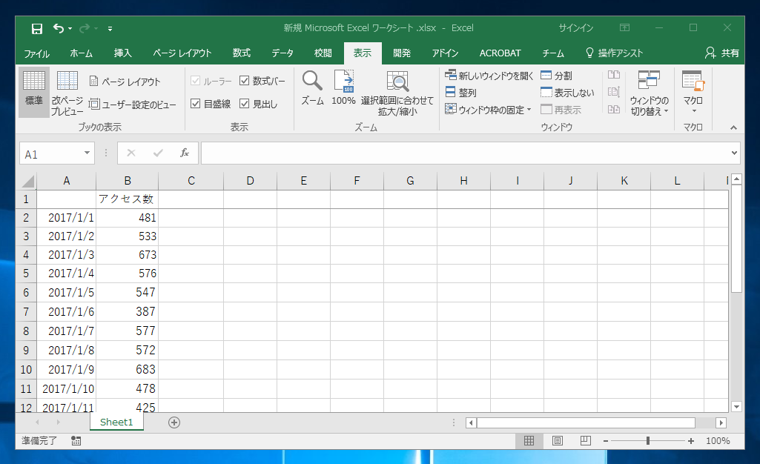Expand the マクロ dropdown arrow

pyautogui.click(x=694, y=111)
